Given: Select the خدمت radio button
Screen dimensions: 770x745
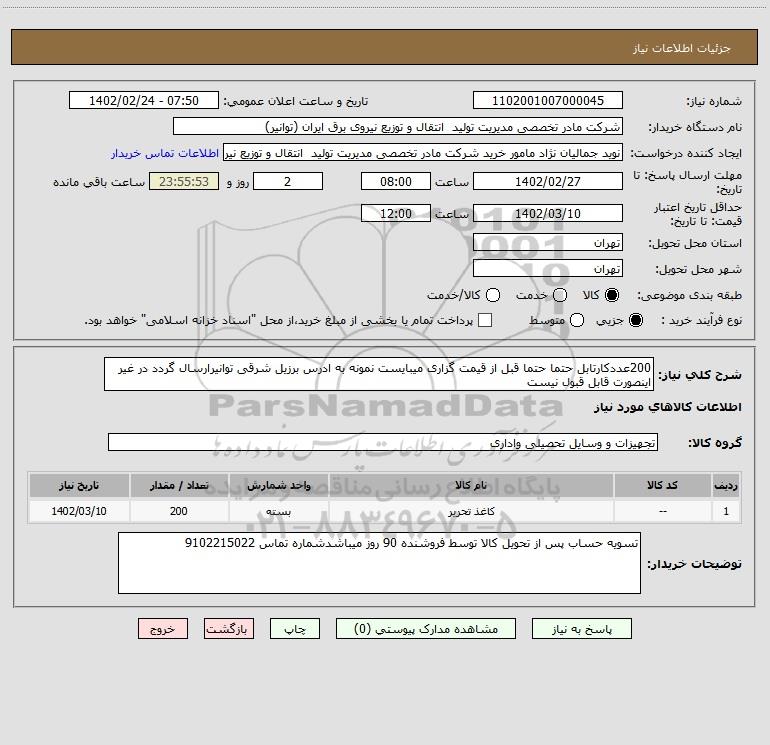Looking at the screenshot, I should coord(560,295).
